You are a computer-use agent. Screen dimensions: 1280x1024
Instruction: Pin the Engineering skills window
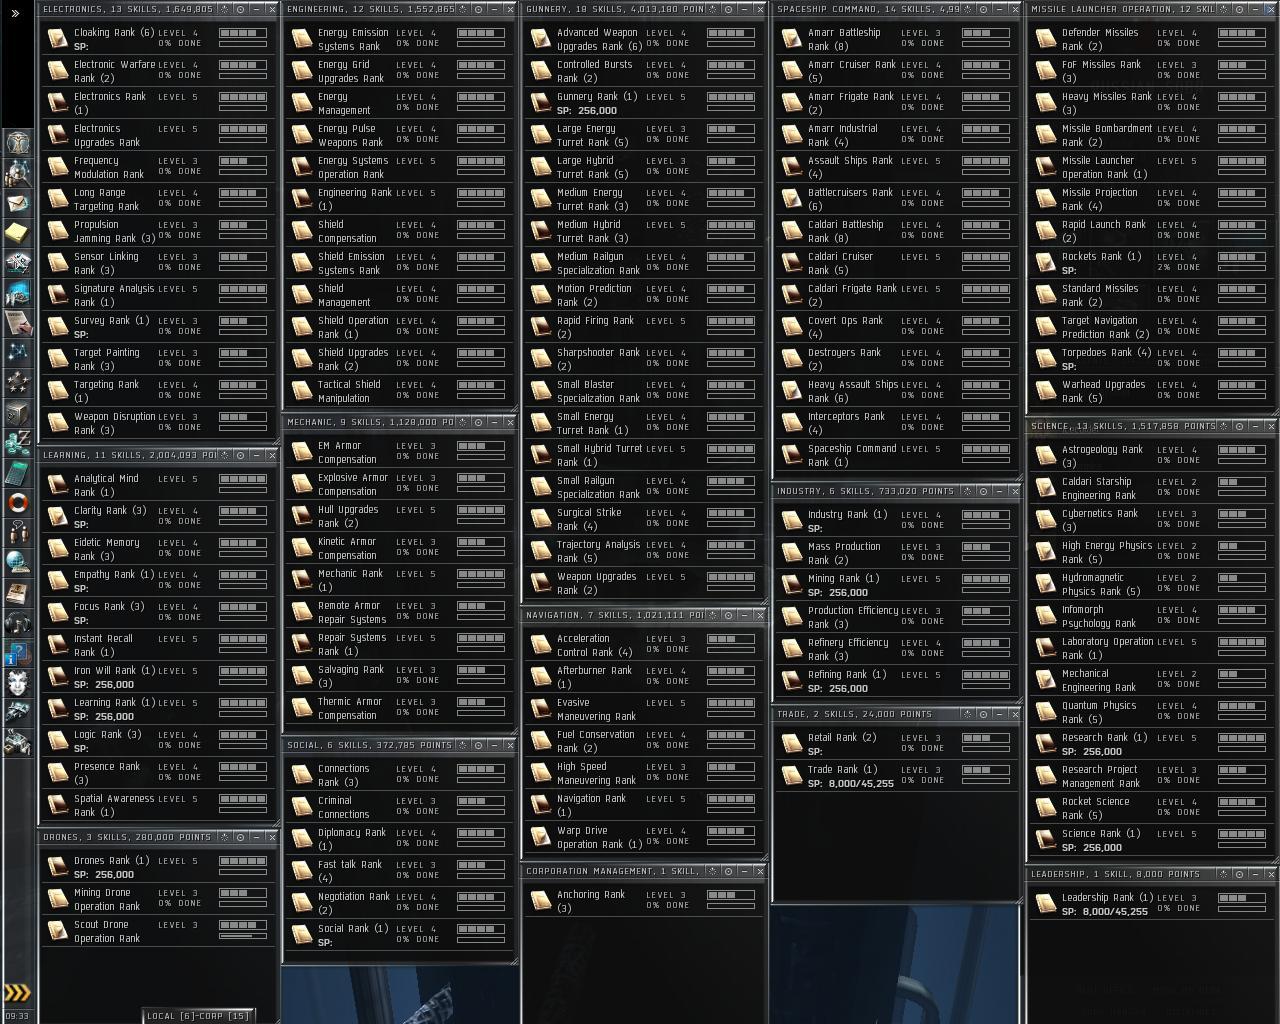pos(478,8)
